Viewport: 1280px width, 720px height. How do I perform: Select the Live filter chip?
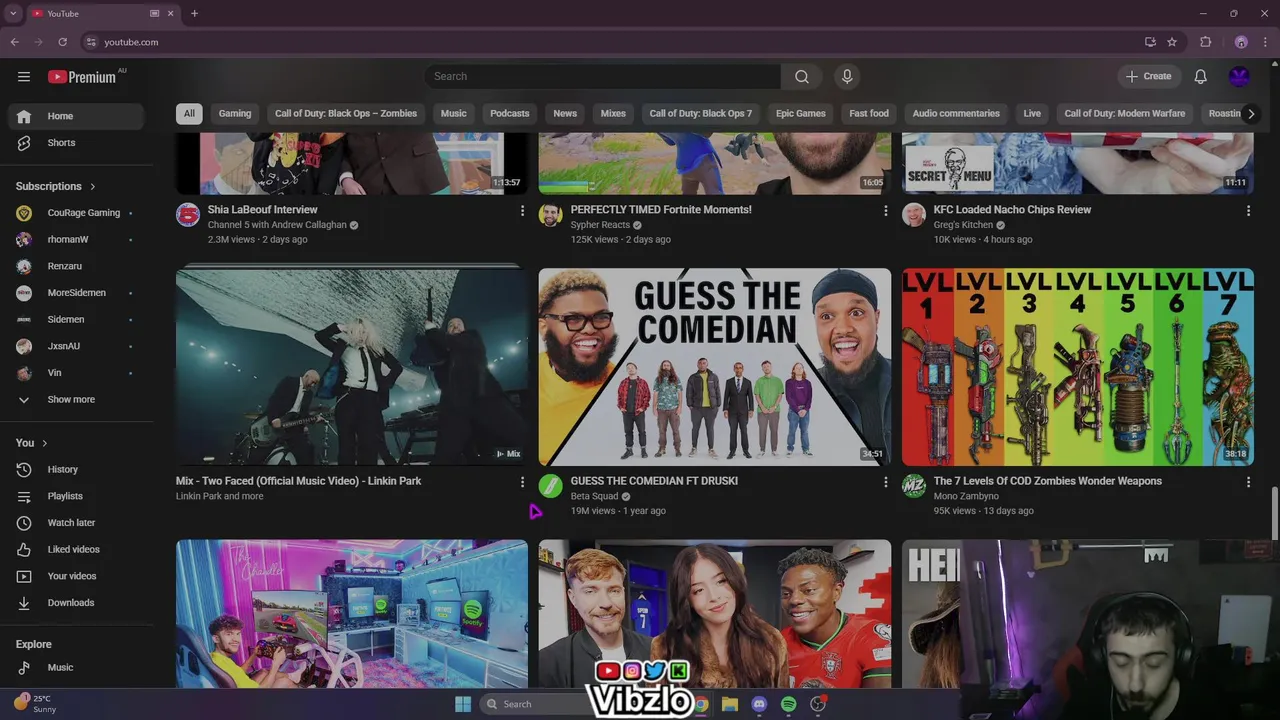(1032, 113)
